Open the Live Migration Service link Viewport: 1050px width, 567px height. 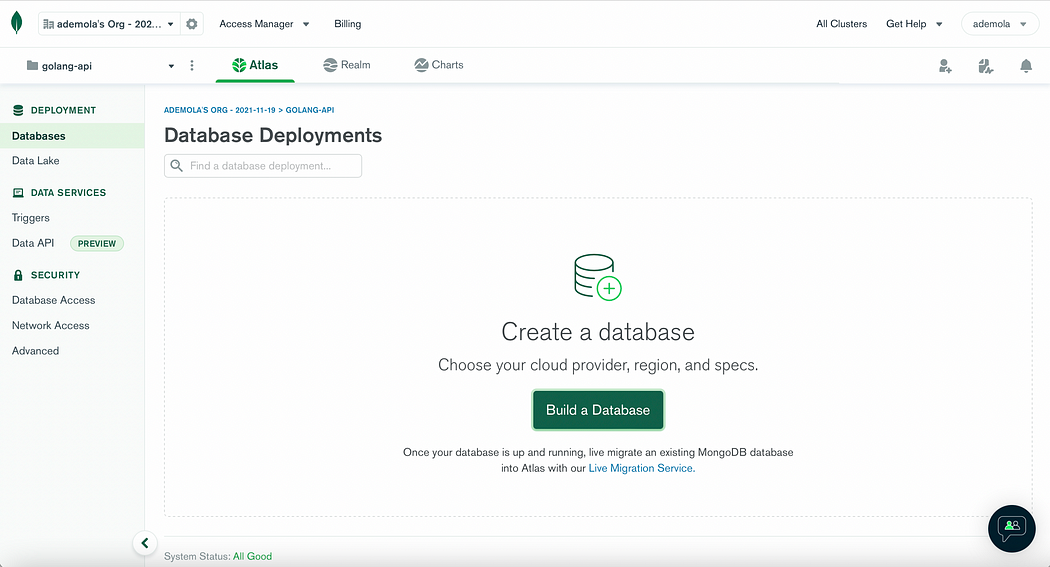[x=642, y=469]
